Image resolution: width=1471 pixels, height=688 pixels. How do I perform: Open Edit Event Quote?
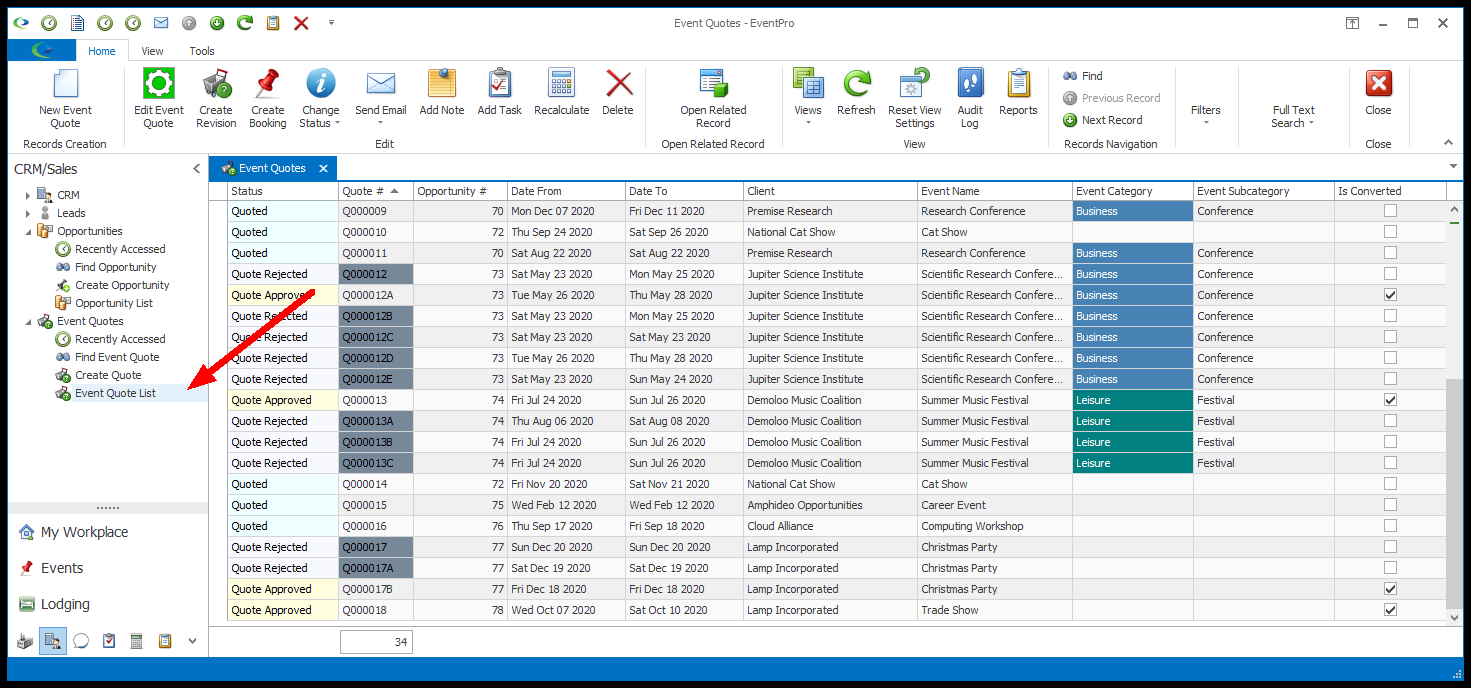(x=159, y=98)
